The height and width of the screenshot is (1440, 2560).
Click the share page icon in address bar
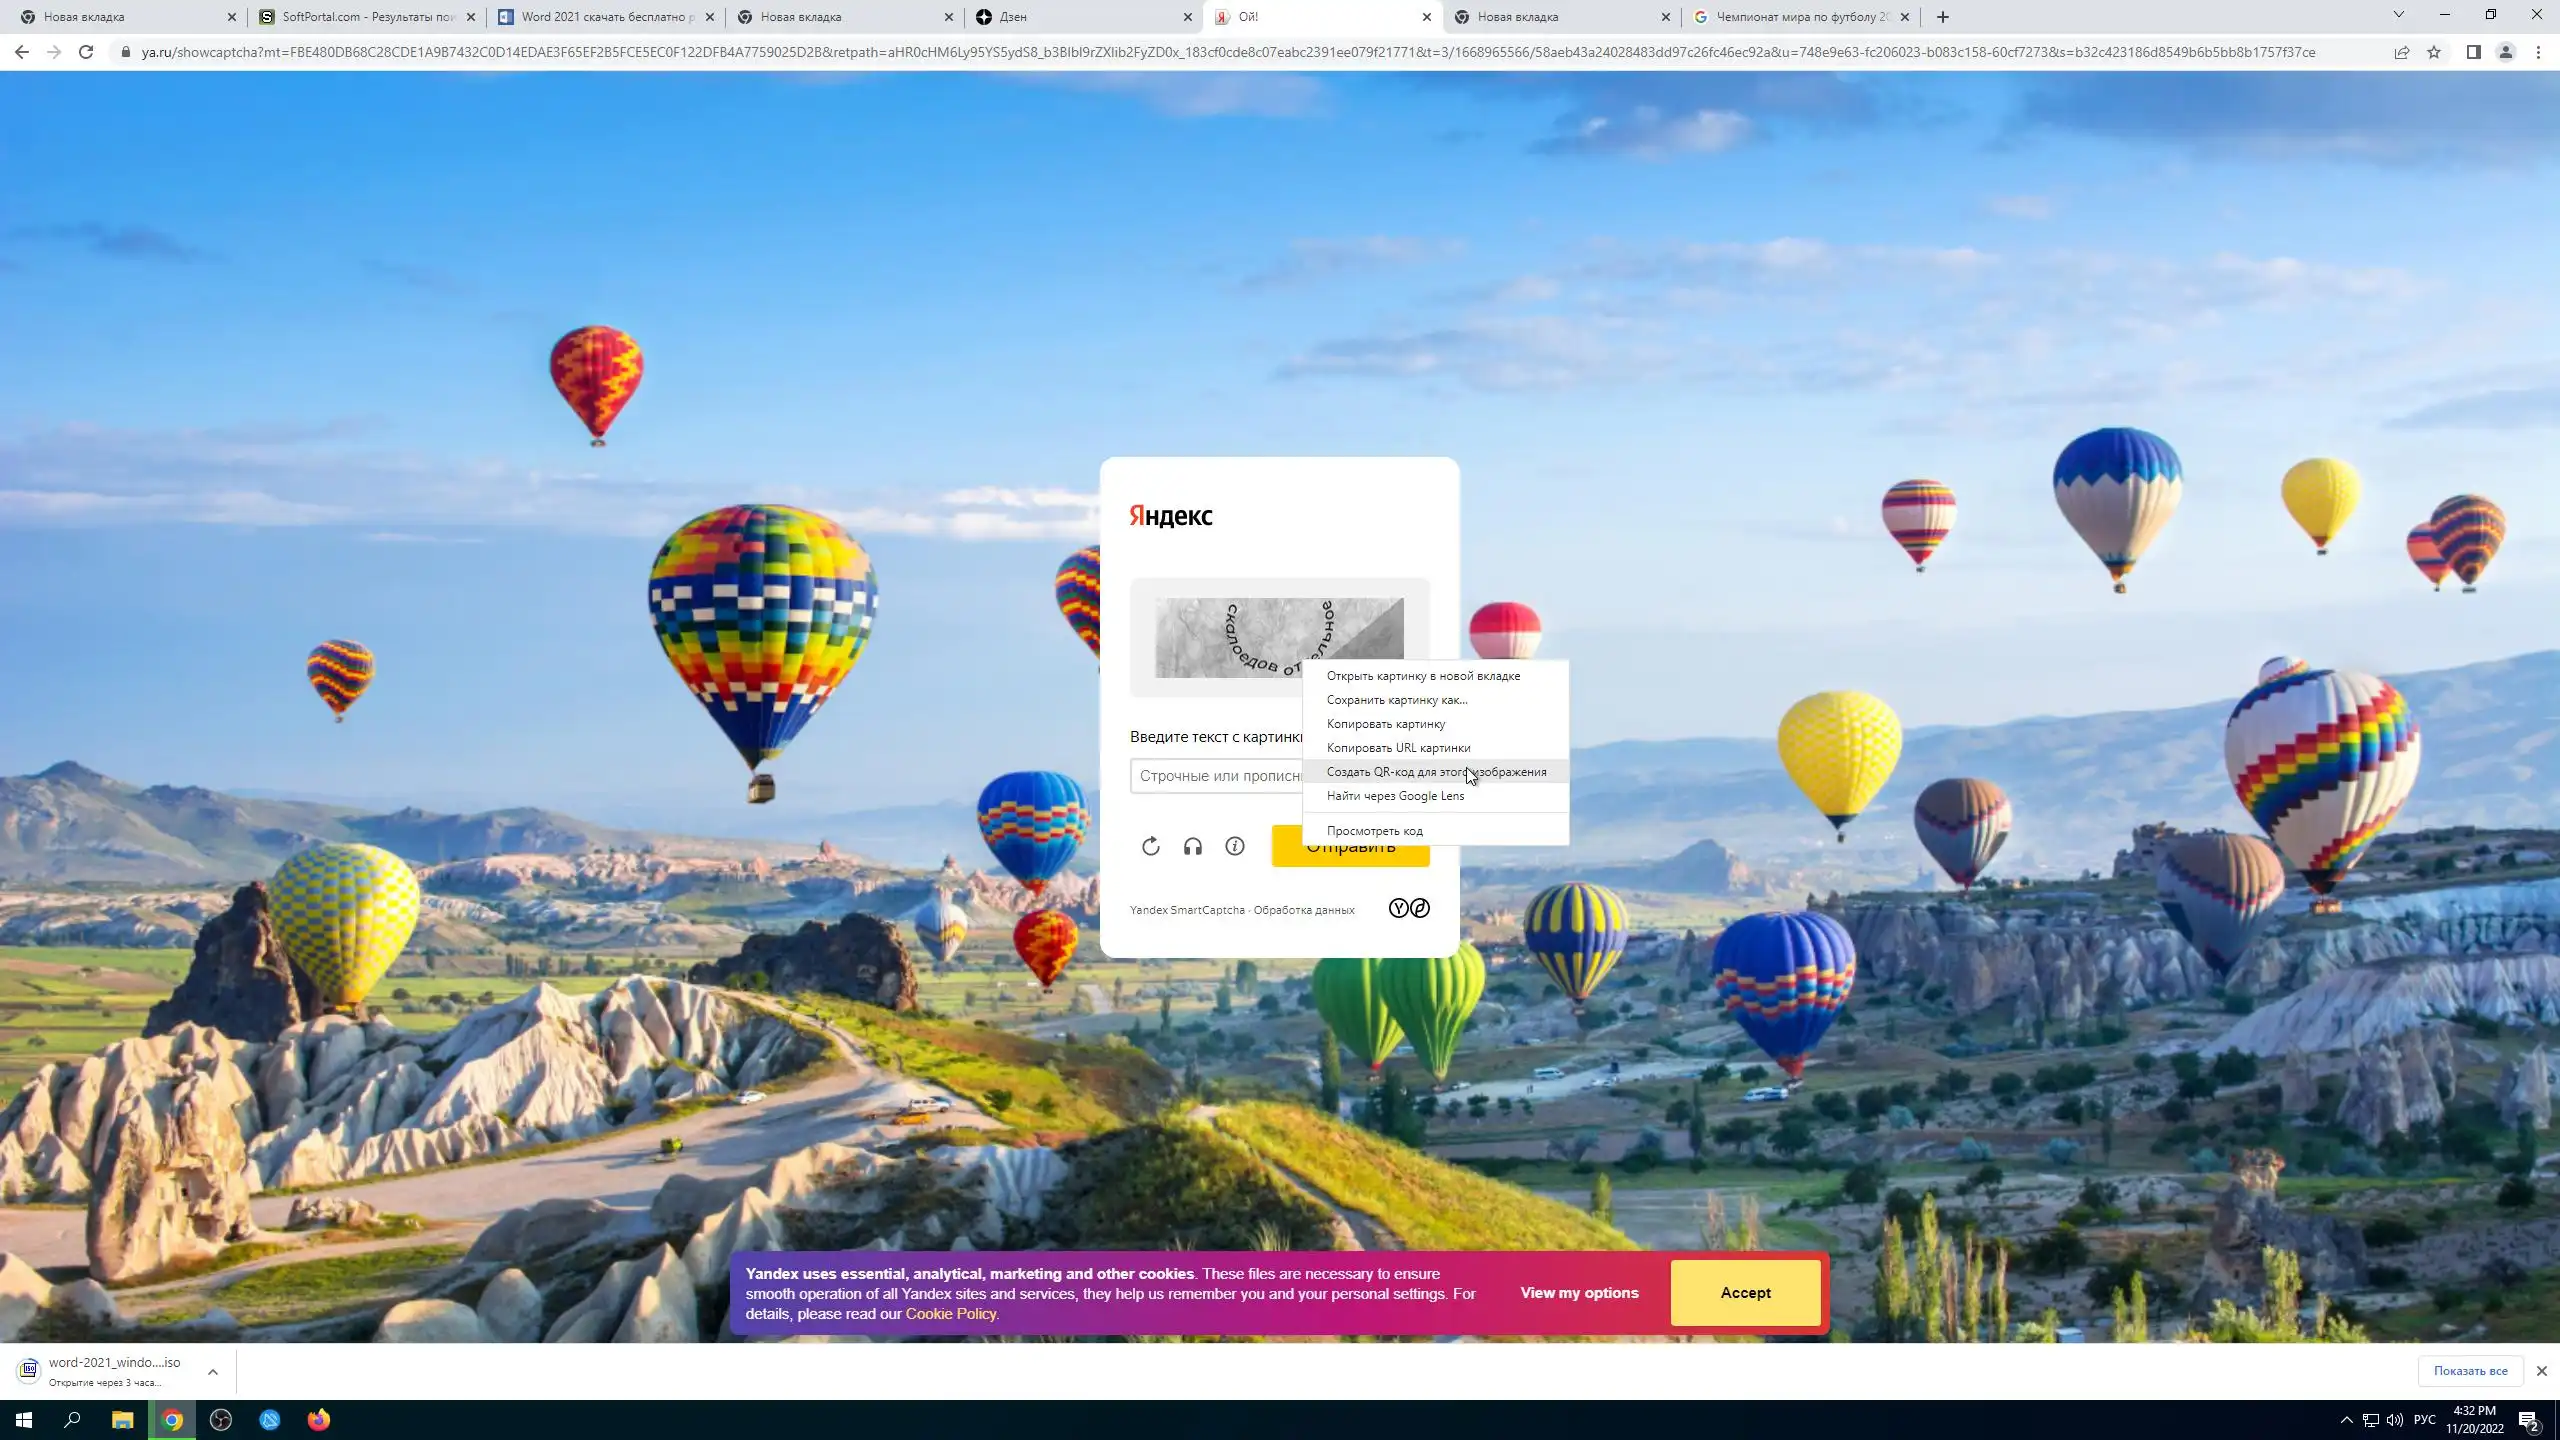click(x=2402, y=53)
